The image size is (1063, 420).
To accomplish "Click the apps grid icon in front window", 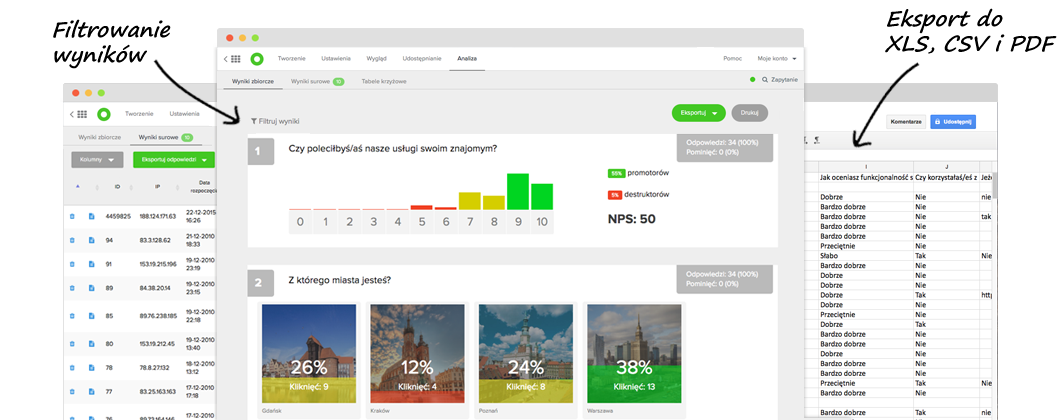I will coord(236,59).
